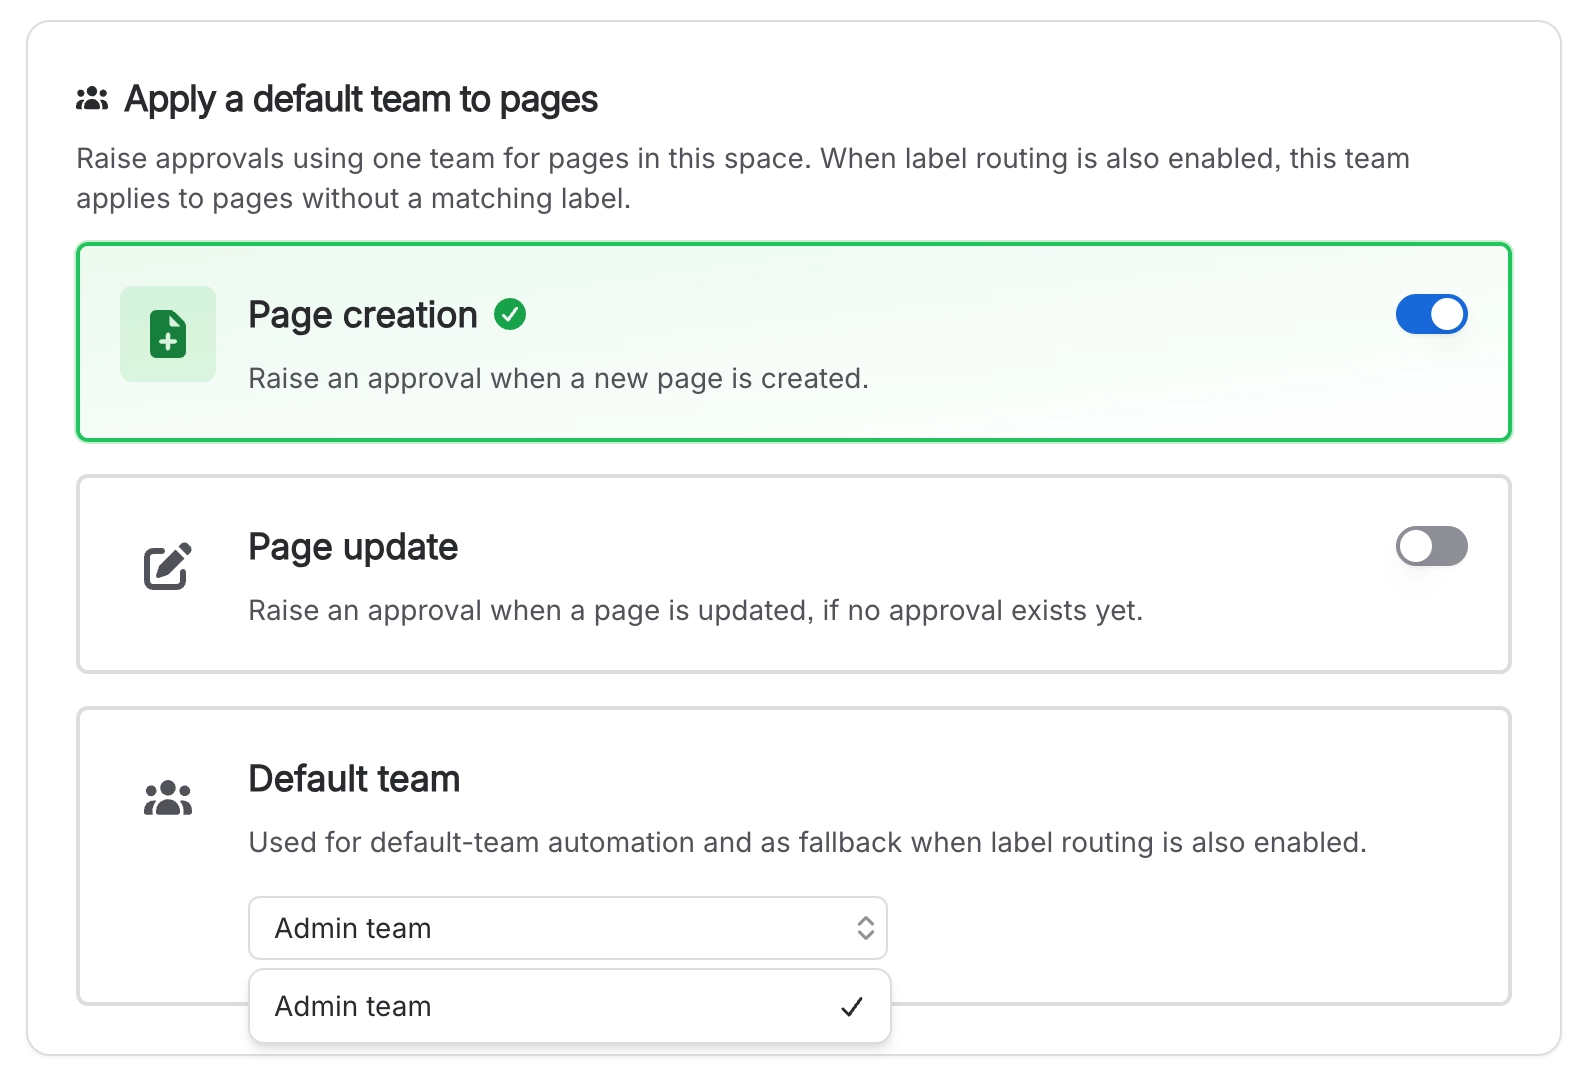Choose Admin team from the dropdown list

(569, 1006)
